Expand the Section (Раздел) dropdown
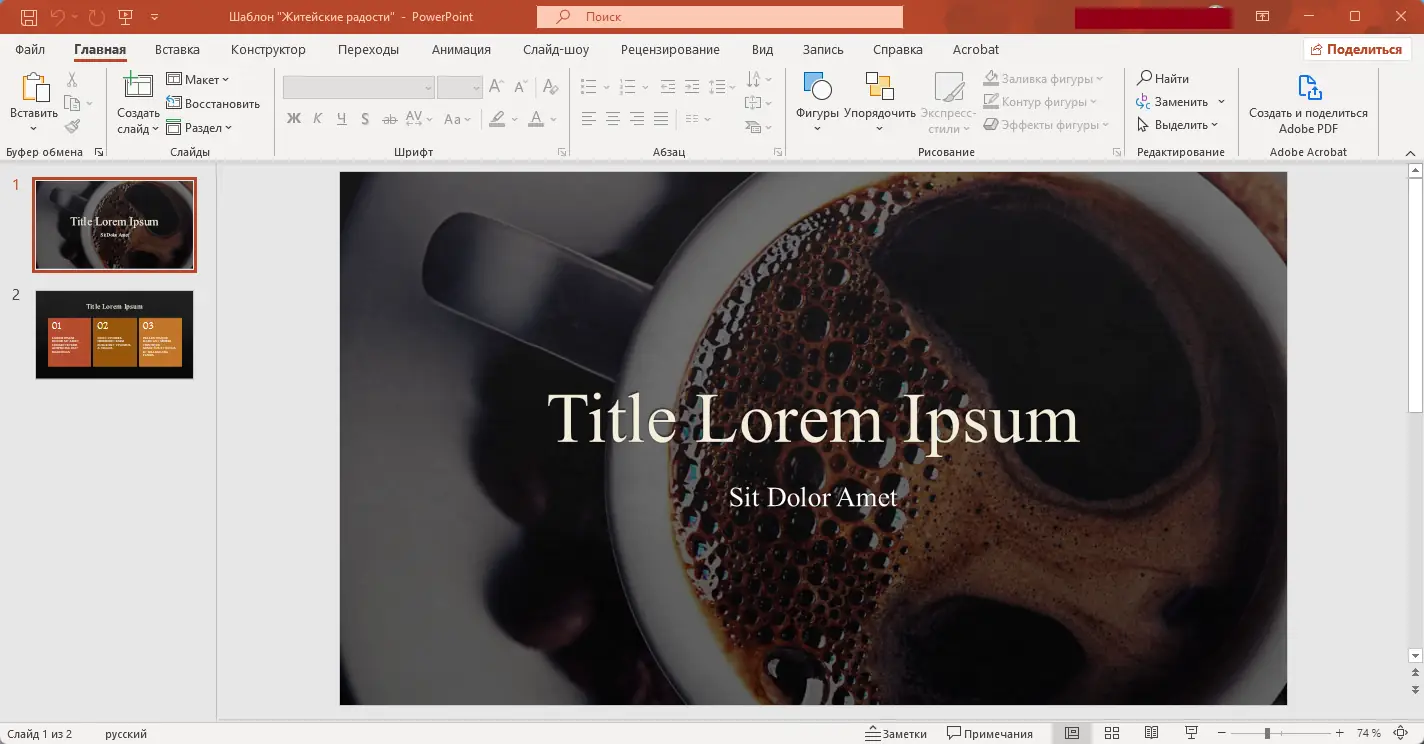Image resolution: width=1424 pixels, height=744 pixels. (x=201, y=128)
